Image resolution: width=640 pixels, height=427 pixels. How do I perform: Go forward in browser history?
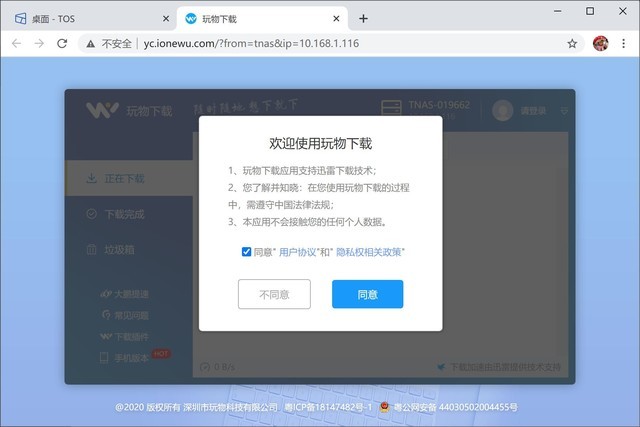[39, 43]
